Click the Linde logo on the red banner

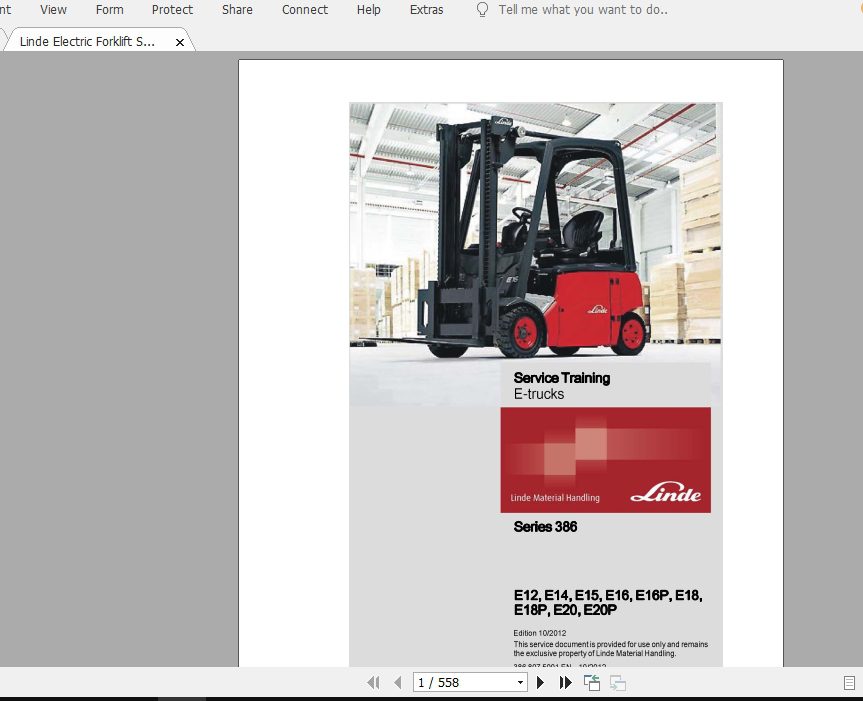[666, 492]
